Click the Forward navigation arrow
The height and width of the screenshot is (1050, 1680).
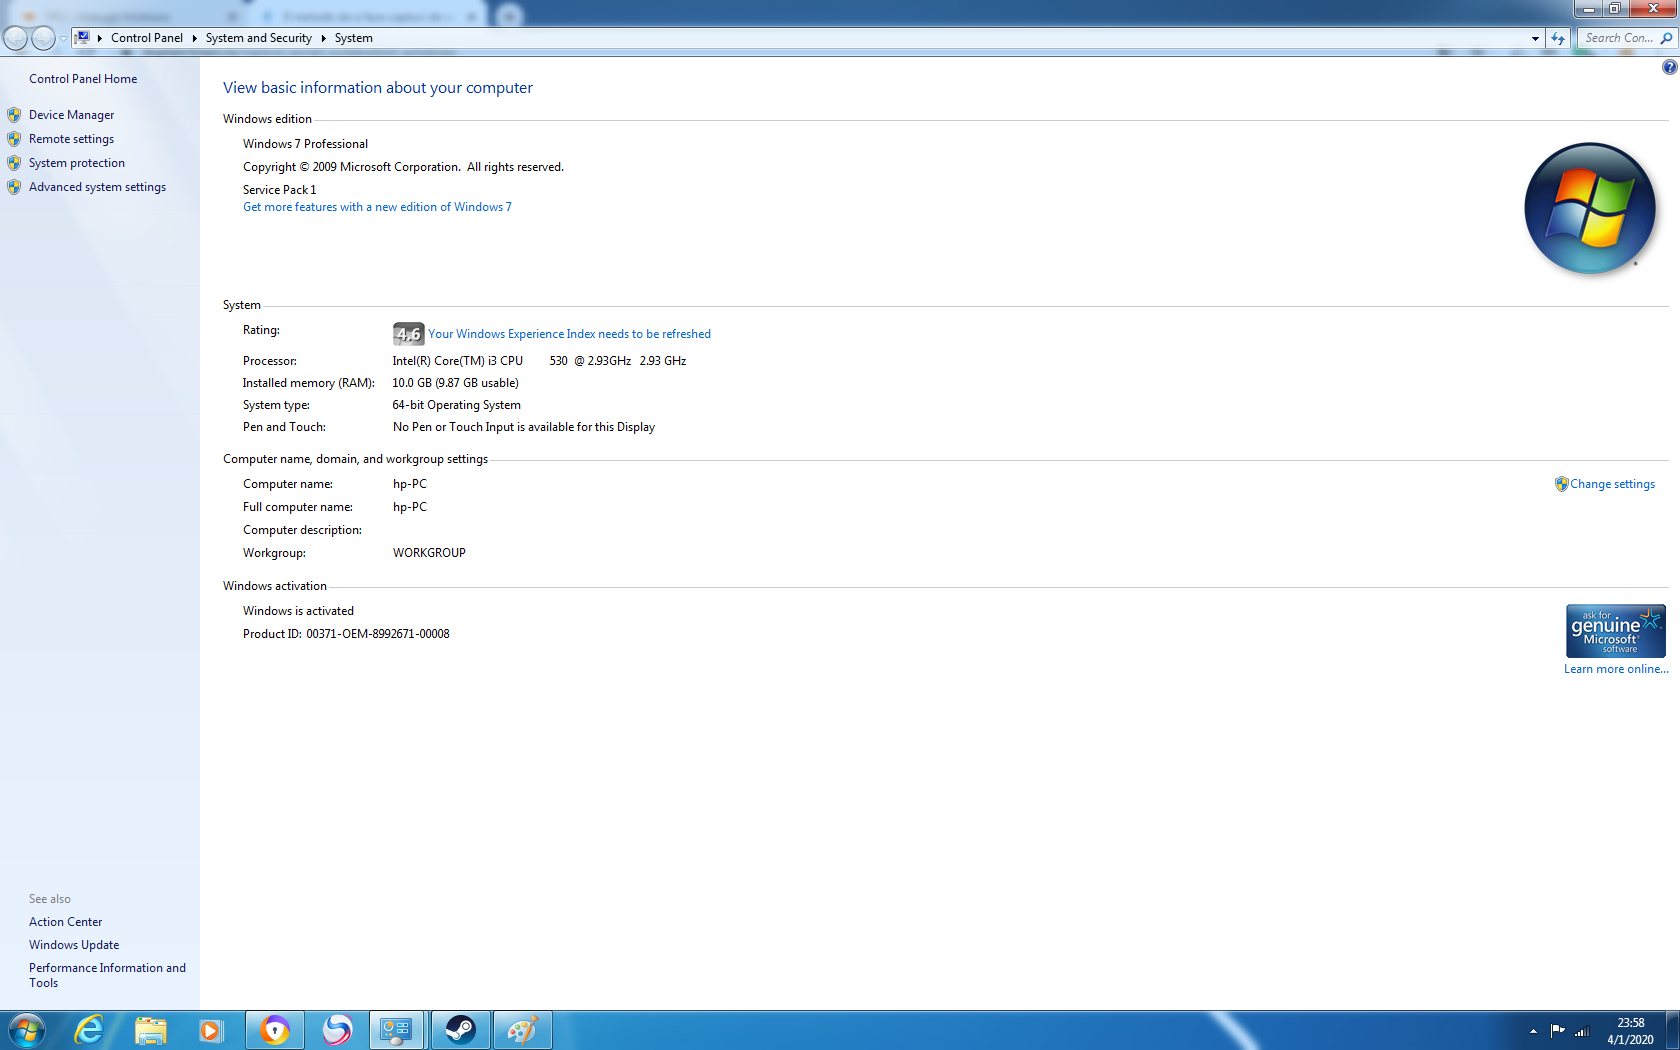pos(43,38)
